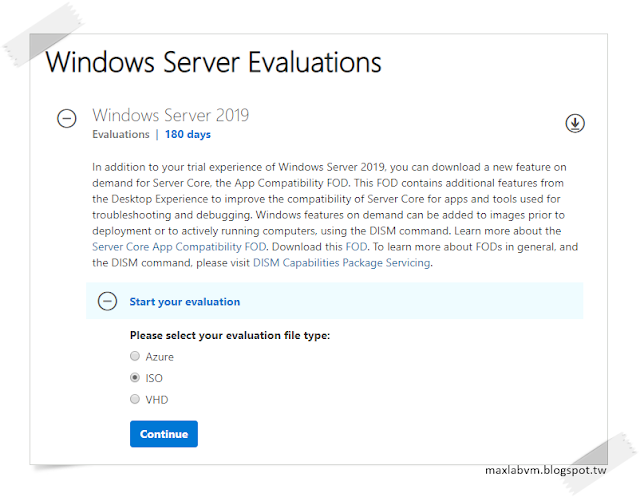The width and height of the screenshot is (640, 497).
Task: Collapse the Windows Server 2019 section
Action: tap(67, 119)
